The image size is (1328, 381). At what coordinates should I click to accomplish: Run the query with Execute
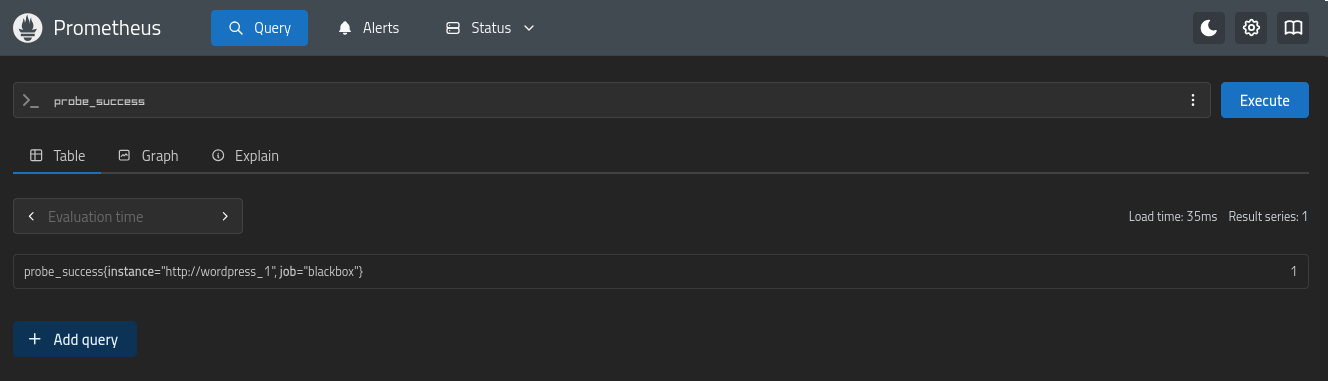1265,100
